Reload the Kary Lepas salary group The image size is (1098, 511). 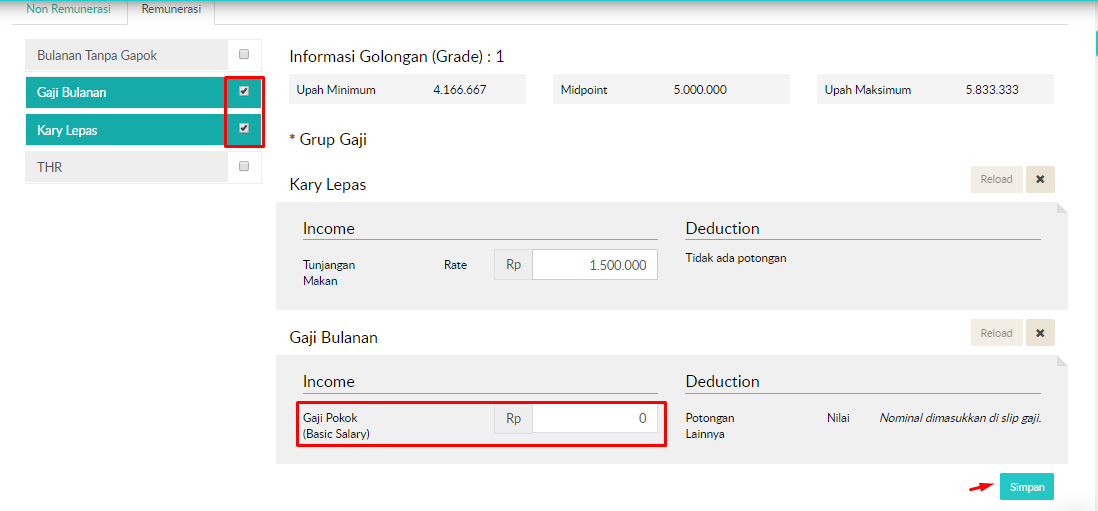click(x=996, y=180)
